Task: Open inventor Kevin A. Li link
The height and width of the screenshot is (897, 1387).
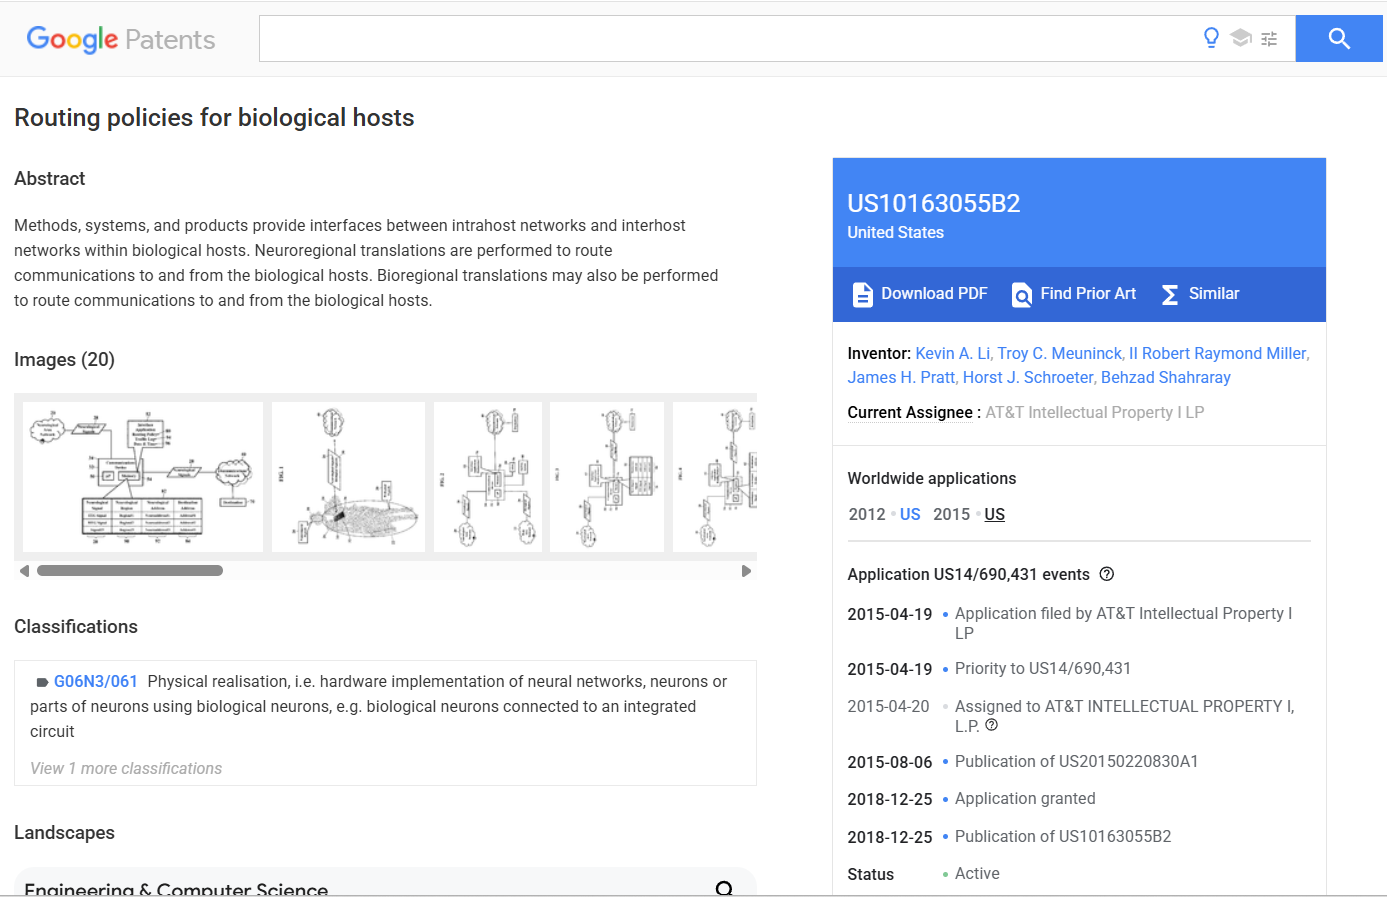Action: point(952,353)
